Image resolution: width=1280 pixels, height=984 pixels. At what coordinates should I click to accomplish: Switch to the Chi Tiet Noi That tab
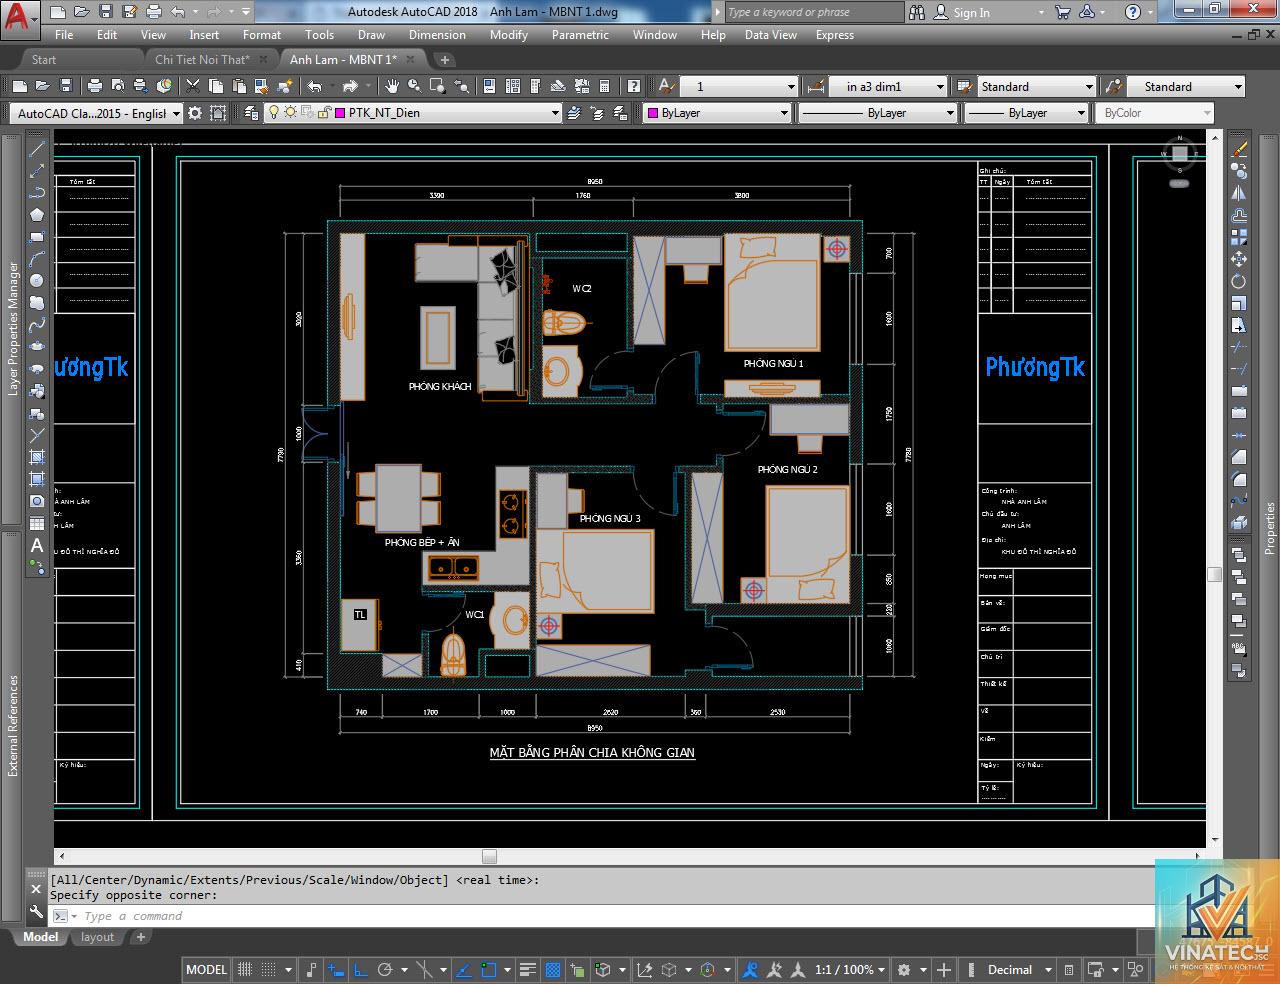click(x=202, y=60)
